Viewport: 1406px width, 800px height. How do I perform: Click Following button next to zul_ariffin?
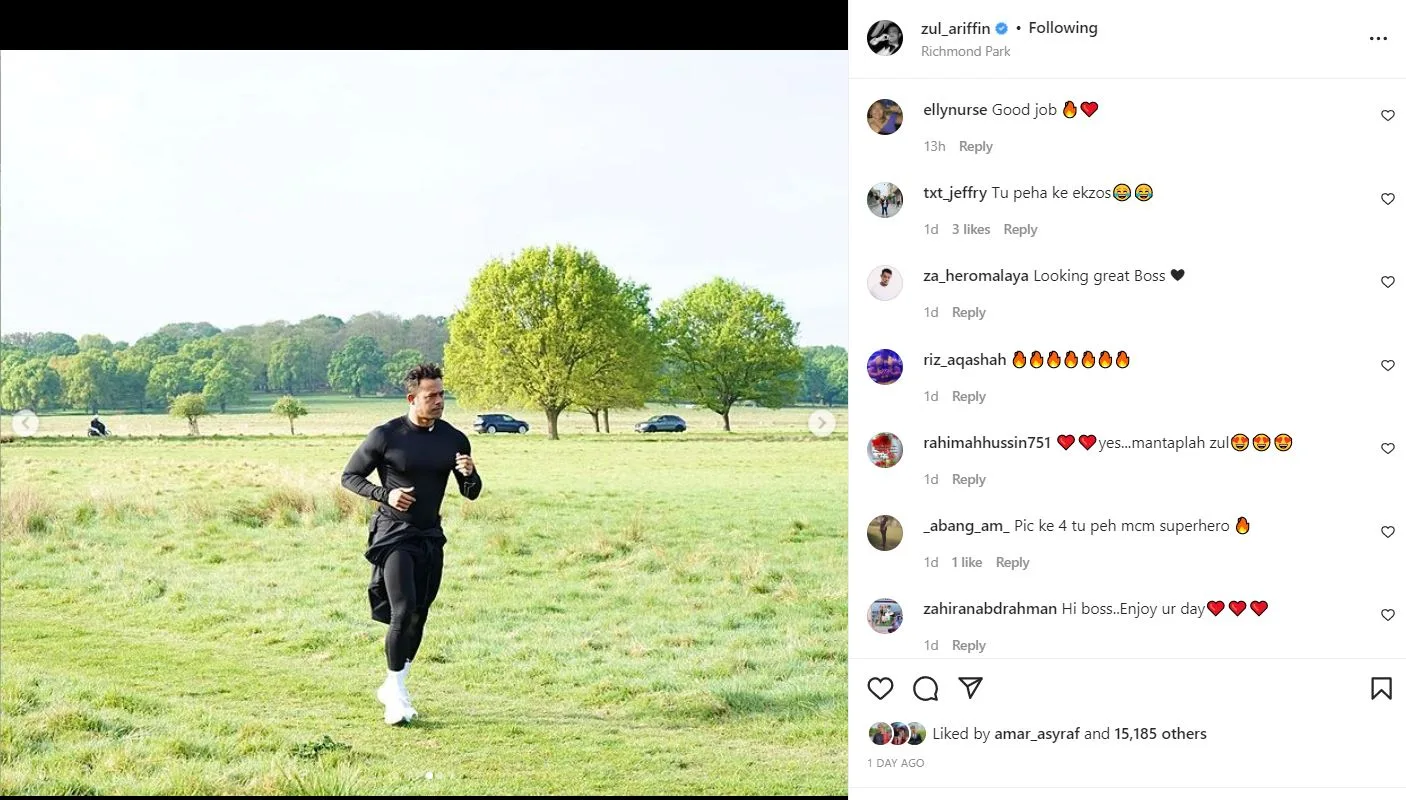(1062, 28)
